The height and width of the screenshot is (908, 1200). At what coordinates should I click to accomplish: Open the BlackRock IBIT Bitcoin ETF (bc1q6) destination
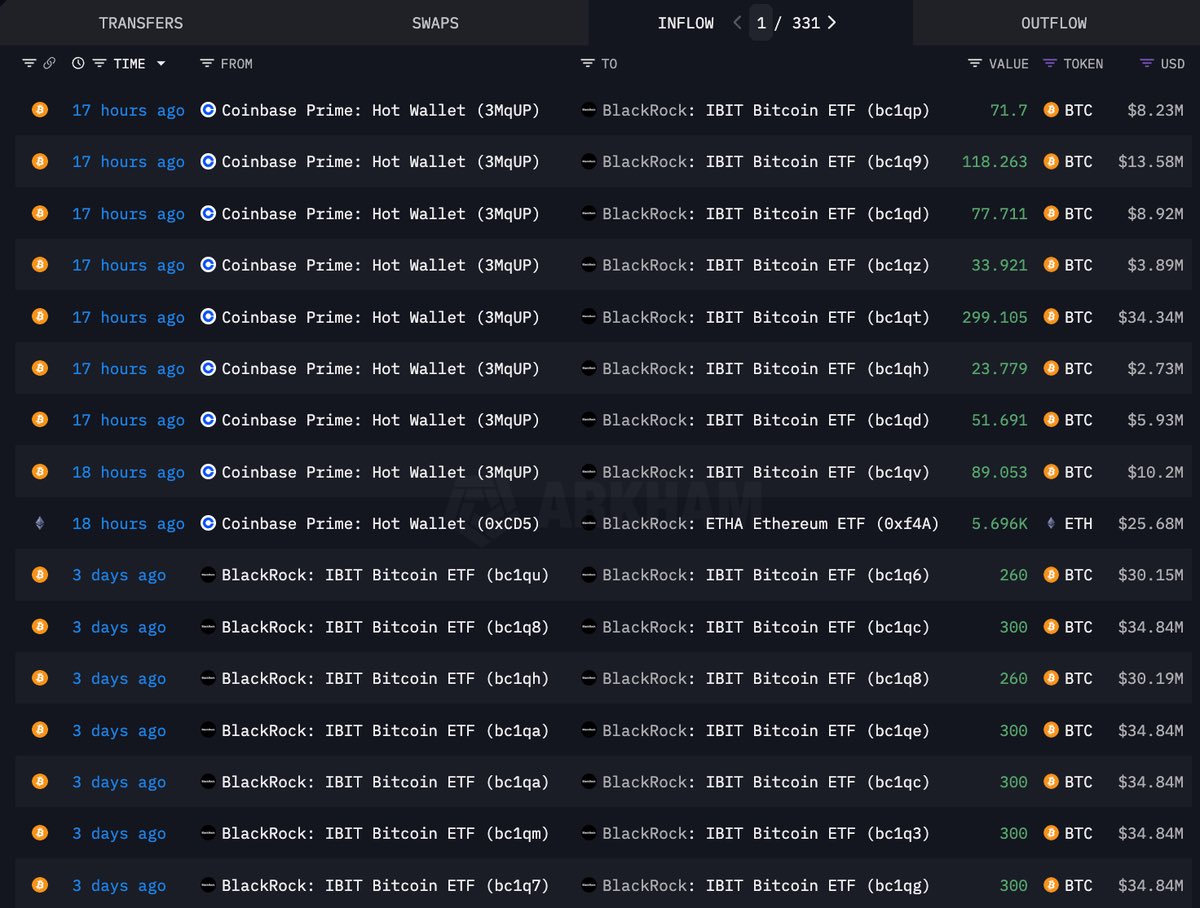click(766, 575)
